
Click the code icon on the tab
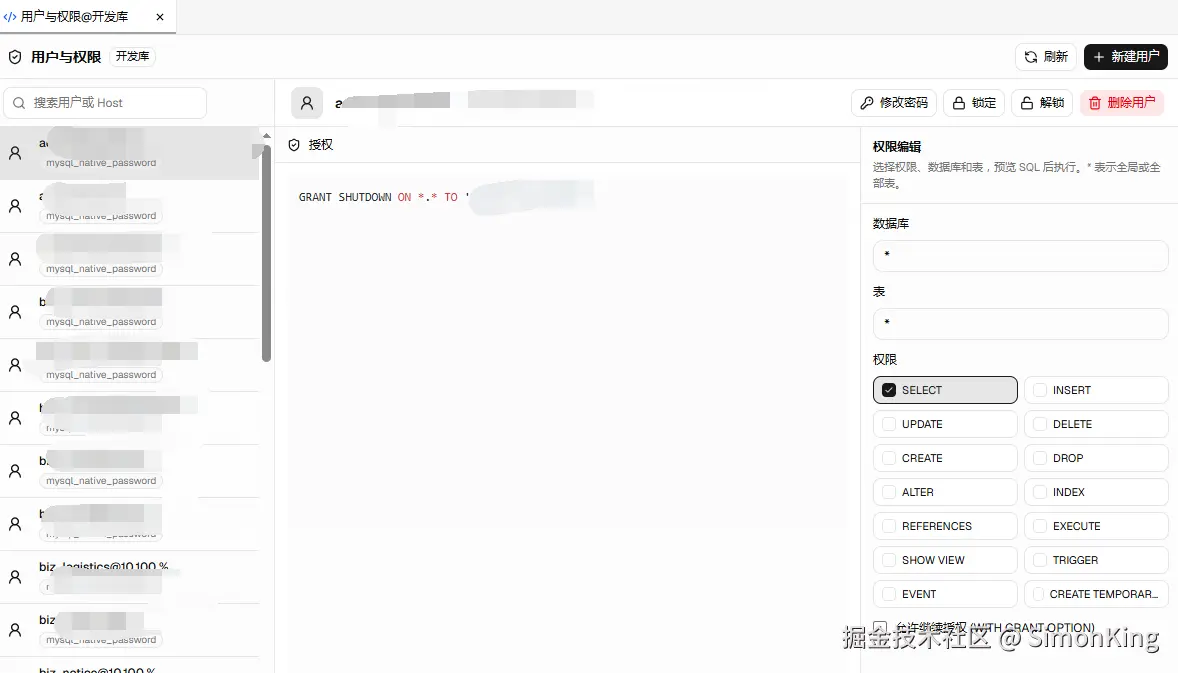[10, 17]
